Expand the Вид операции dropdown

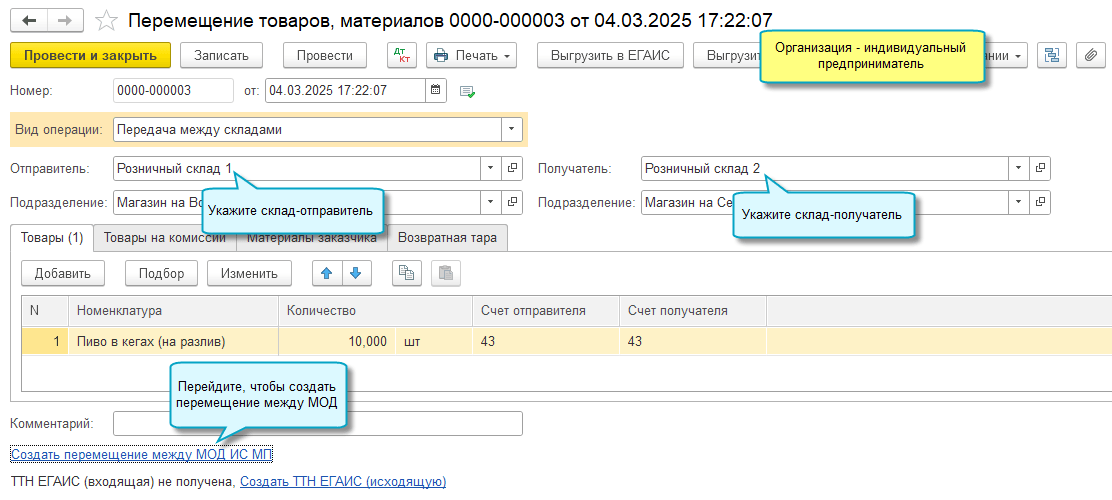512,130
